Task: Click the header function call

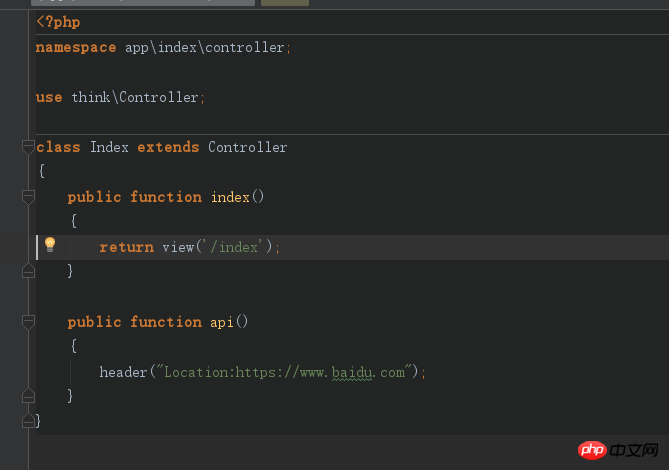Action: pyautogui.click(x=123, y=372)
